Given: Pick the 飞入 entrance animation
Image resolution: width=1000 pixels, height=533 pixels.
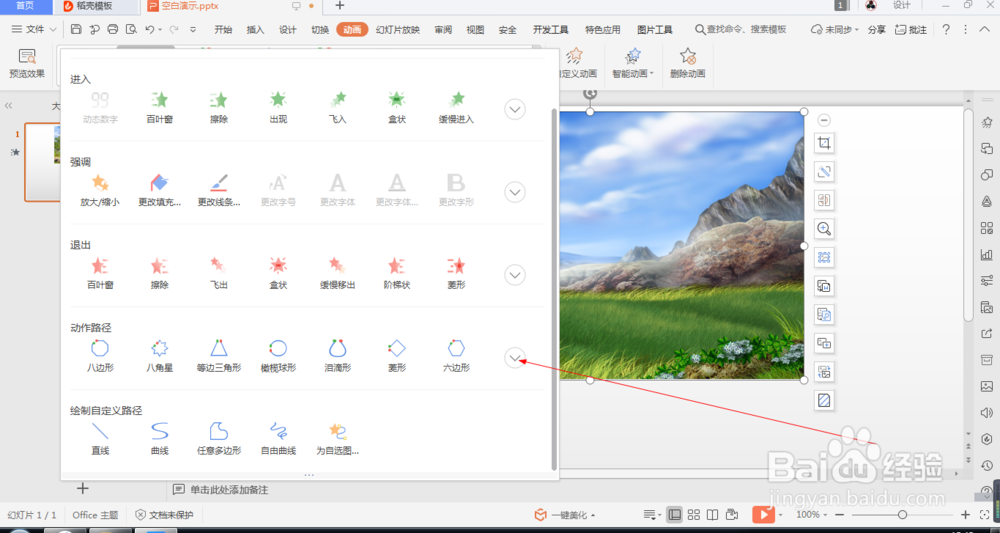Looking at the screenshot, I should click(337, 107).
